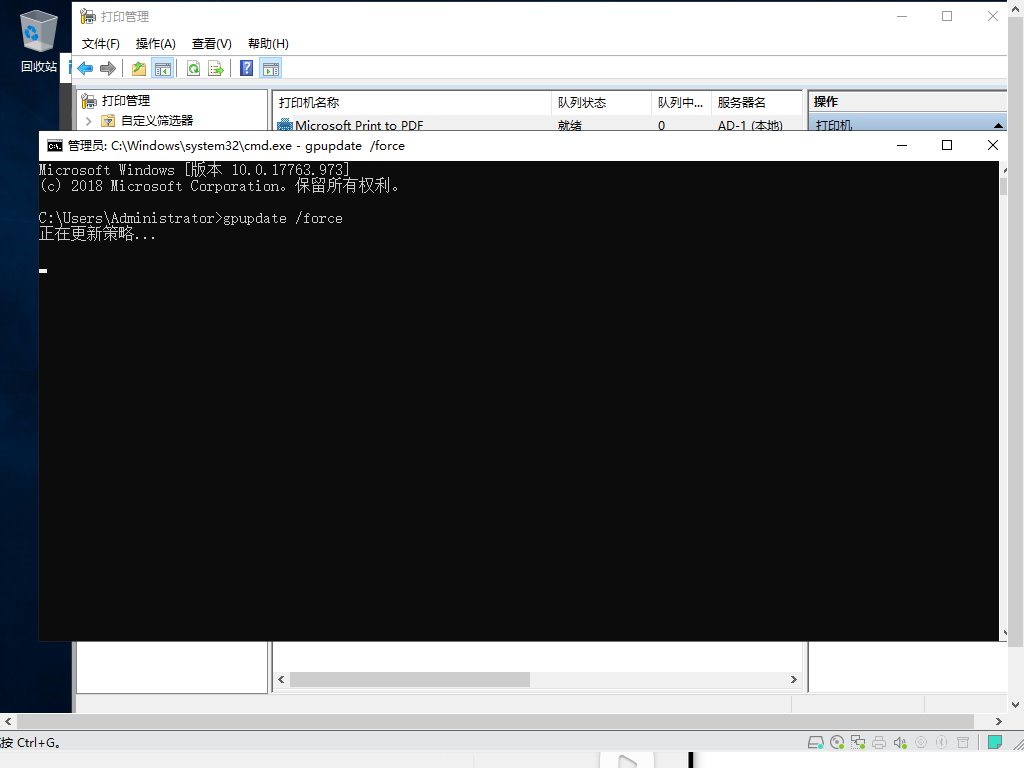Click left arrow of printer list scrollbar
Screen dimensions: 1024x768
click(x=281, y=679)
